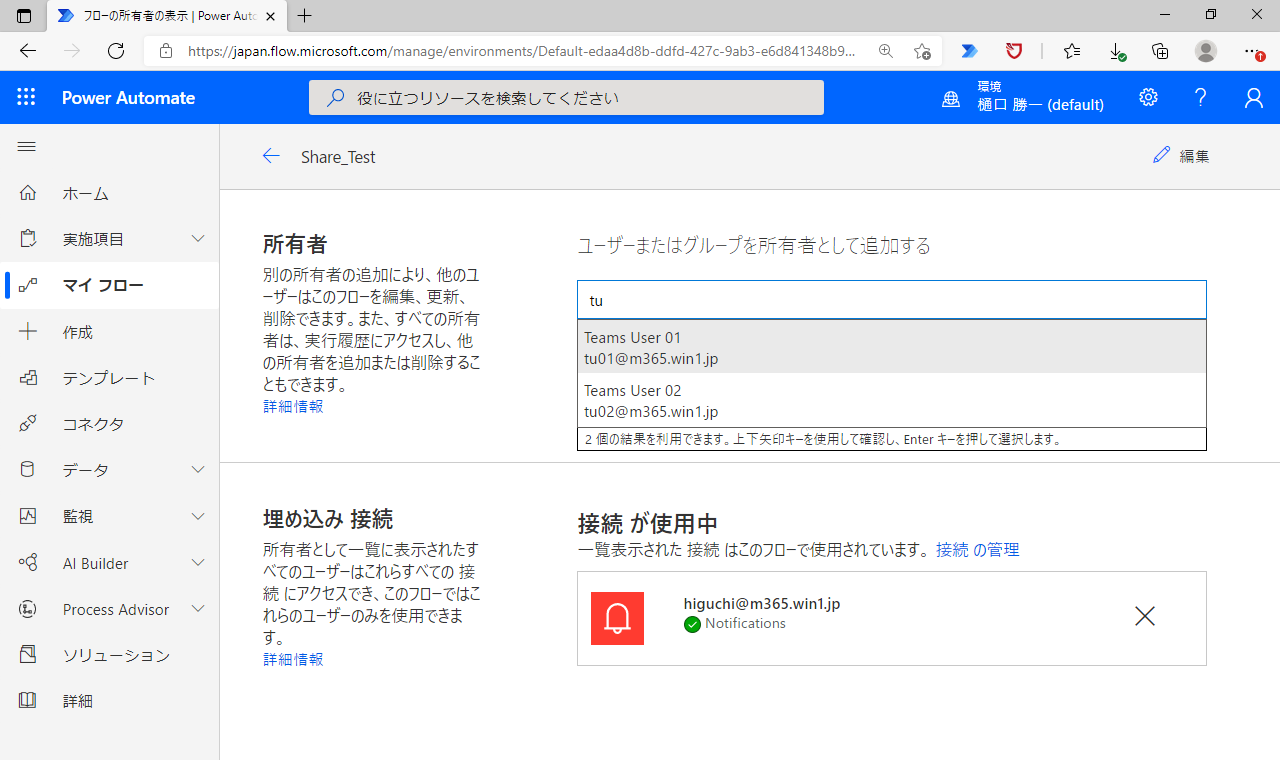Click the 詳細 book icon
The height and width of the screenshot is (760, 1280).
[x=28, y=701]
